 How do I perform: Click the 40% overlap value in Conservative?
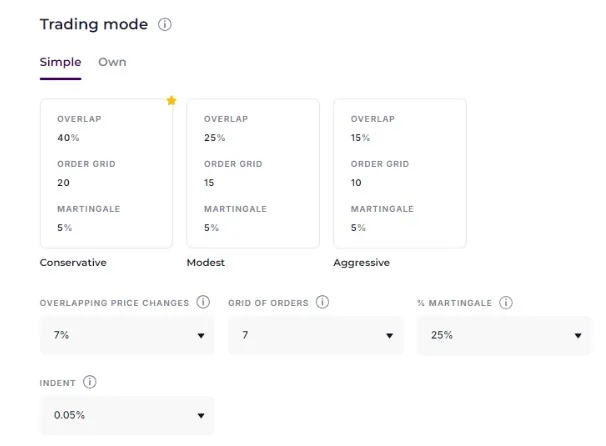pos(68,138)
